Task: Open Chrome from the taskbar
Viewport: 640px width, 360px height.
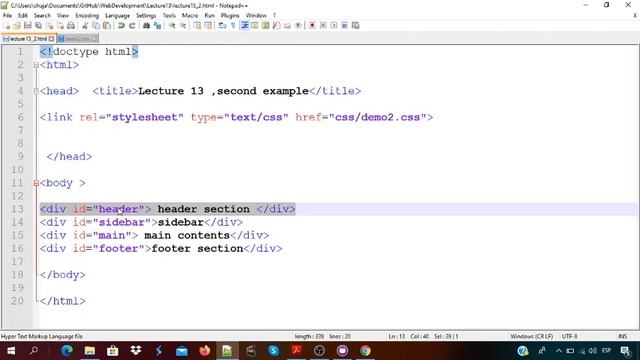Action: [365, 351]
